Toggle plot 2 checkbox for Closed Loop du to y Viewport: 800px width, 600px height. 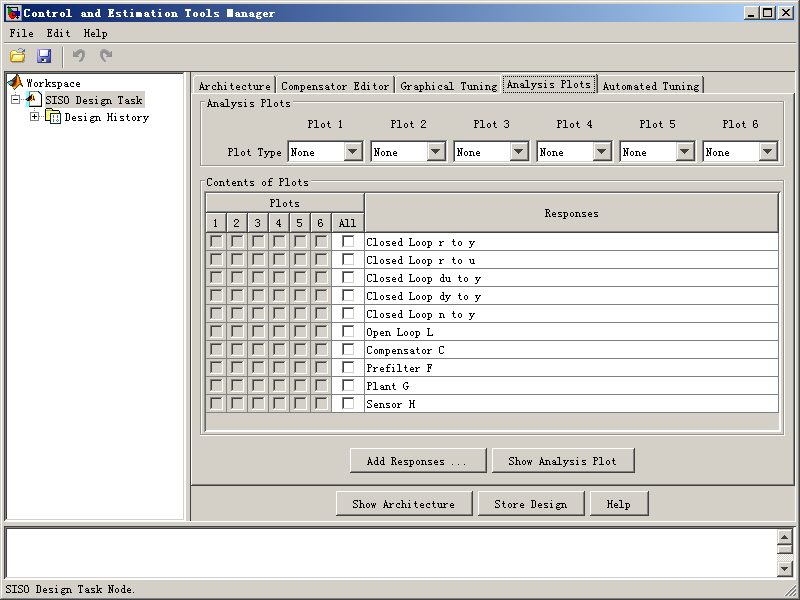click(237, 278)
